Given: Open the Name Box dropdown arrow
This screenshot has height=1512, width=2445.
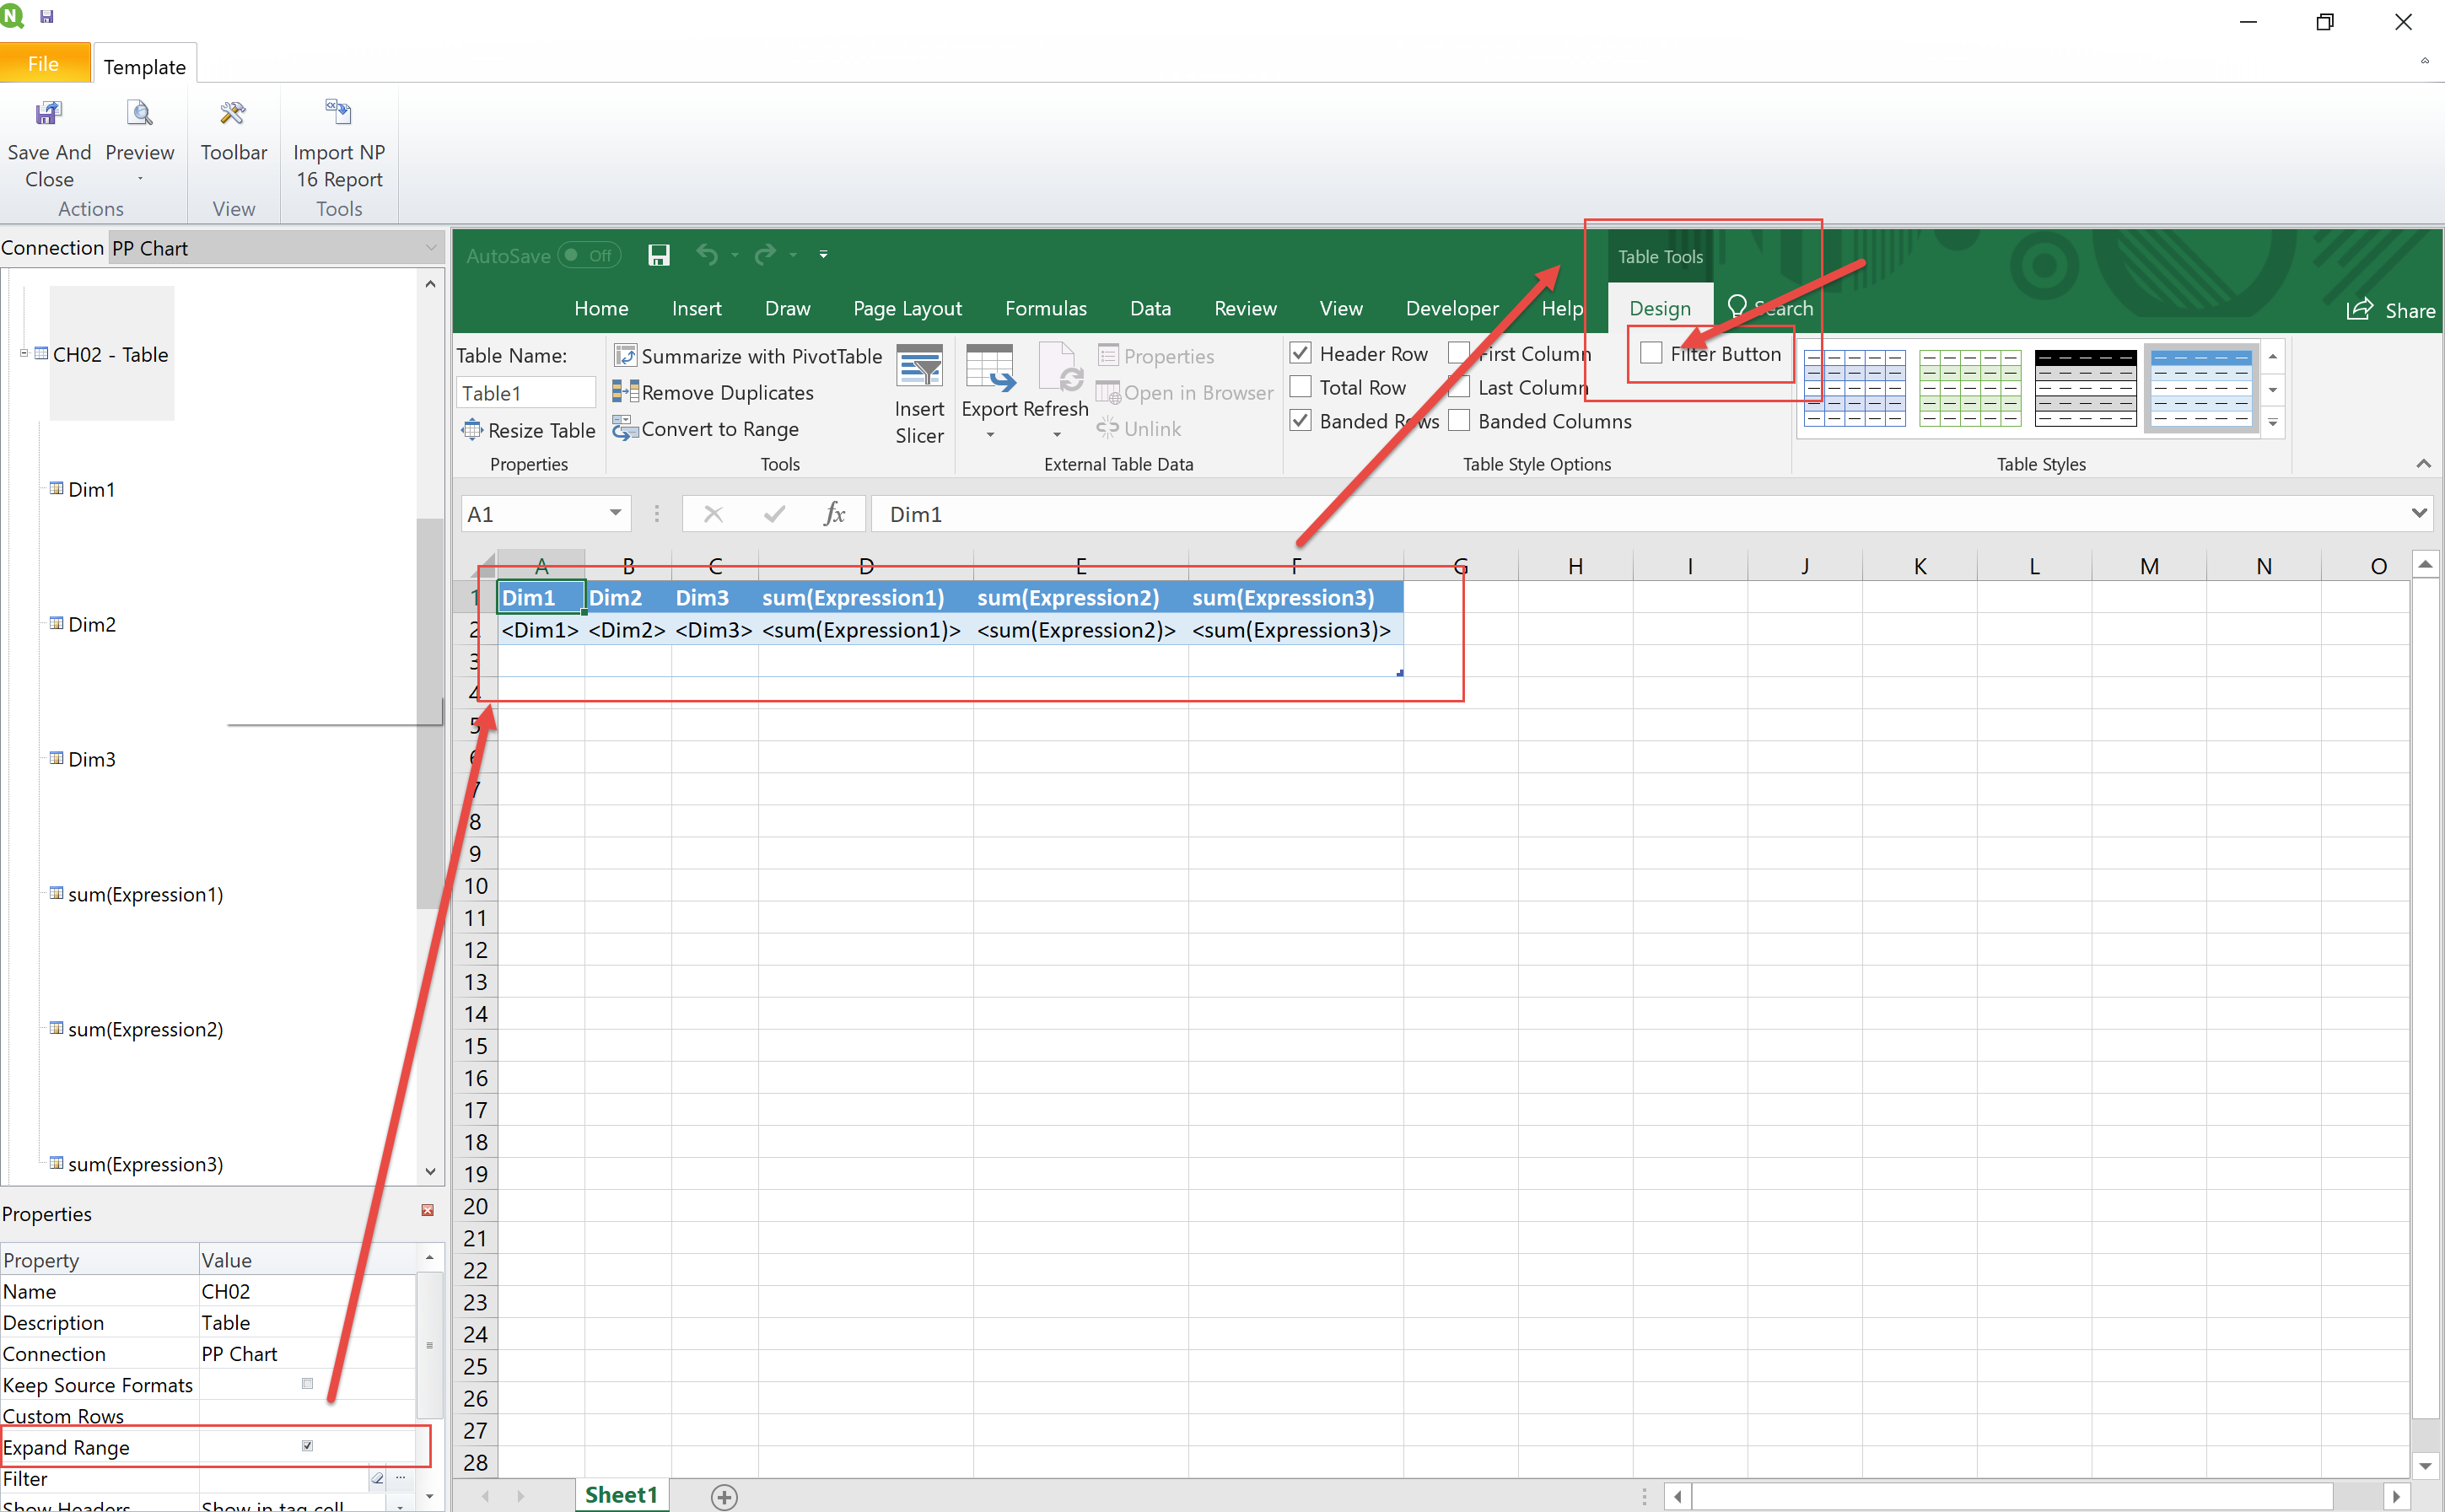Looking at the screenshot, I should pyautogui.click(x=615, y=513).
